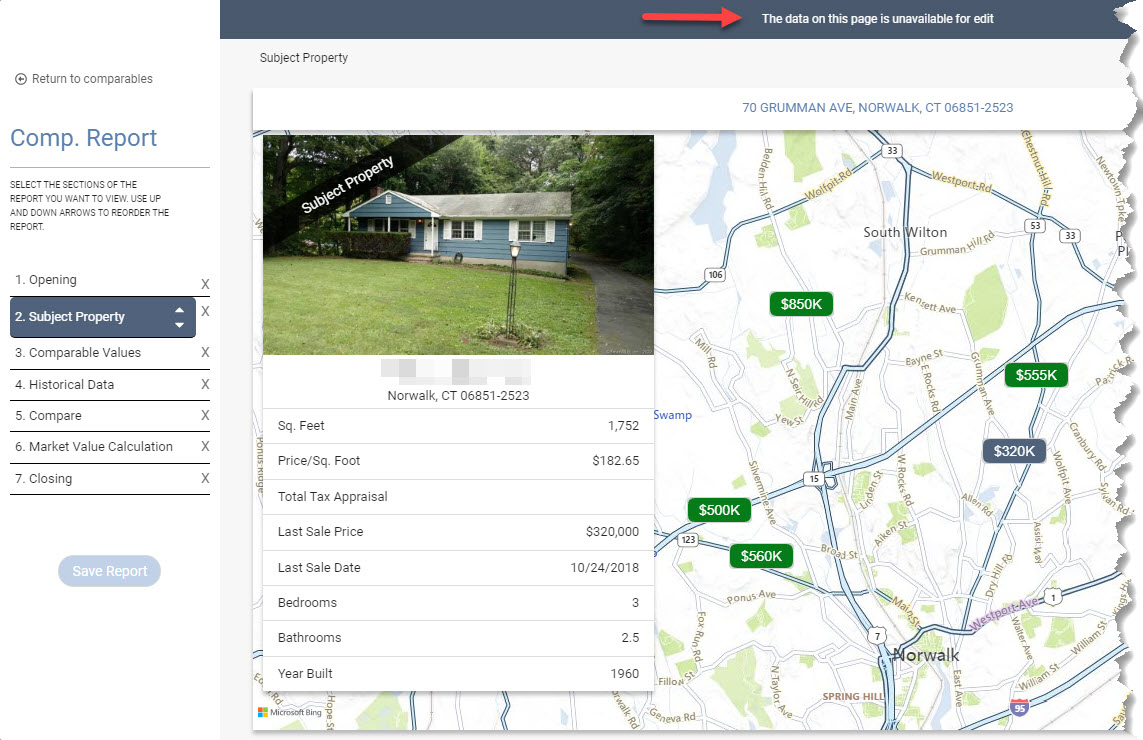Viewport: 1143px width, 740px height.
Task: Click the Return to comparables back arrow icon
Action: (21, 79)
